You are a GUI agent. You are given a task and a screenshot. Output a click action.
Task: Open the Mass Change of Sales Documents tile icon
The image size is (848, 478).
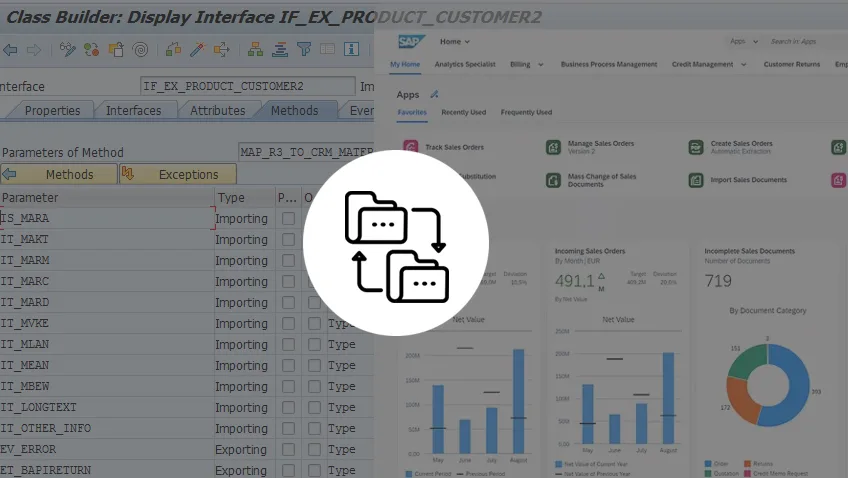coord(553,180)
